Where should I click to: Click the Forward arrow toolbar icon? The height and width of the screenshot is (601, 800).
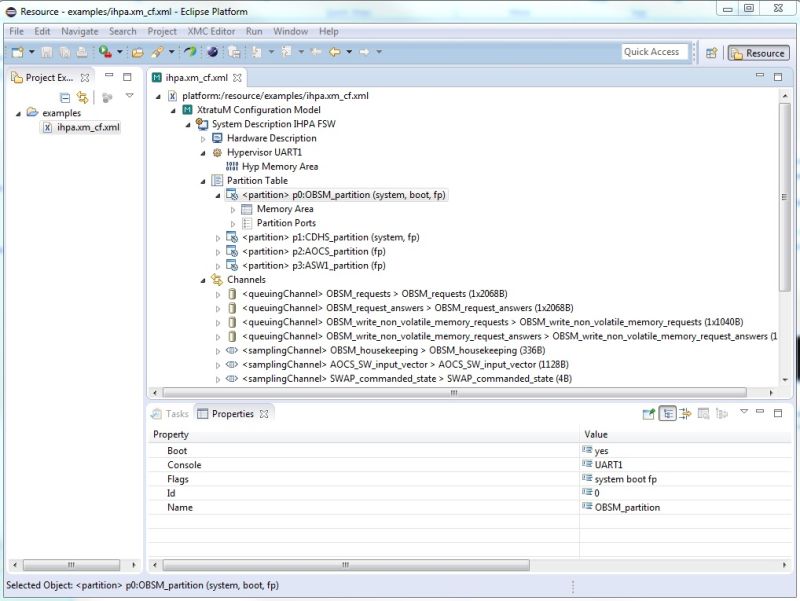coord(364,52)
